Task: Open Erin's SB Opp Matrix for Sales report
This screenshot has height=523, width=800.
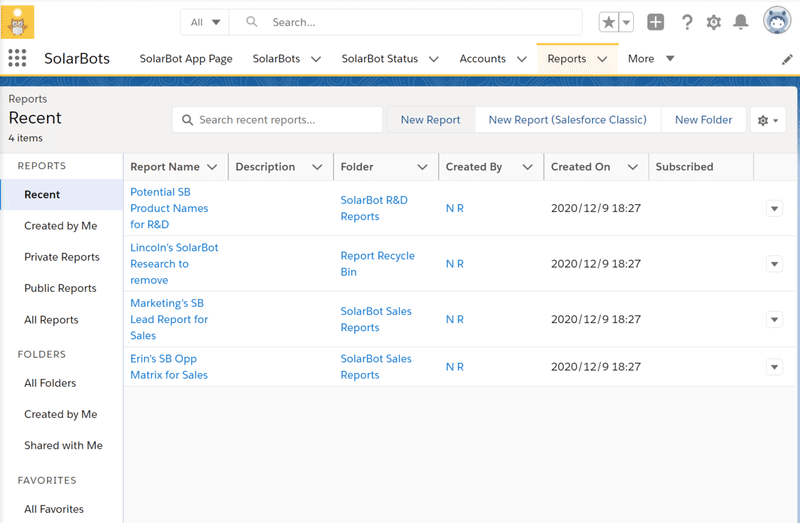Action: (169, 367)
